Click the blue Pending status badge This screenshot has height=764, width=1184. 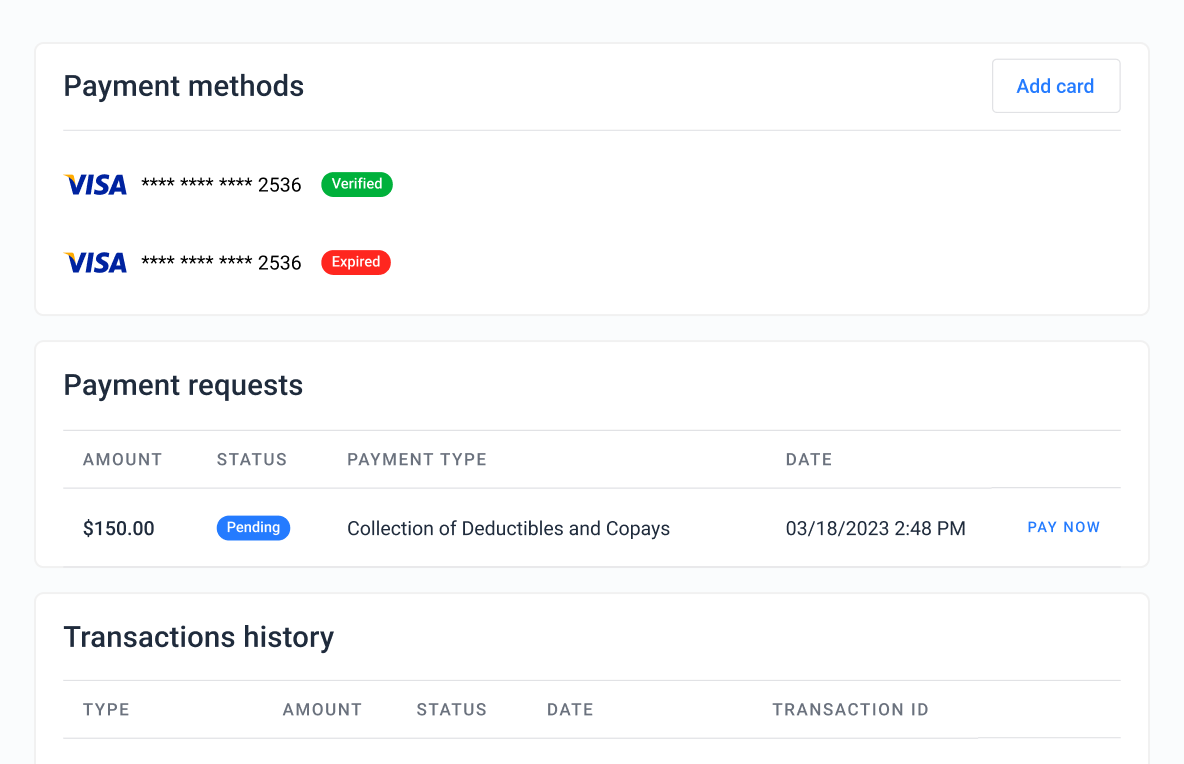click(253, 528)
